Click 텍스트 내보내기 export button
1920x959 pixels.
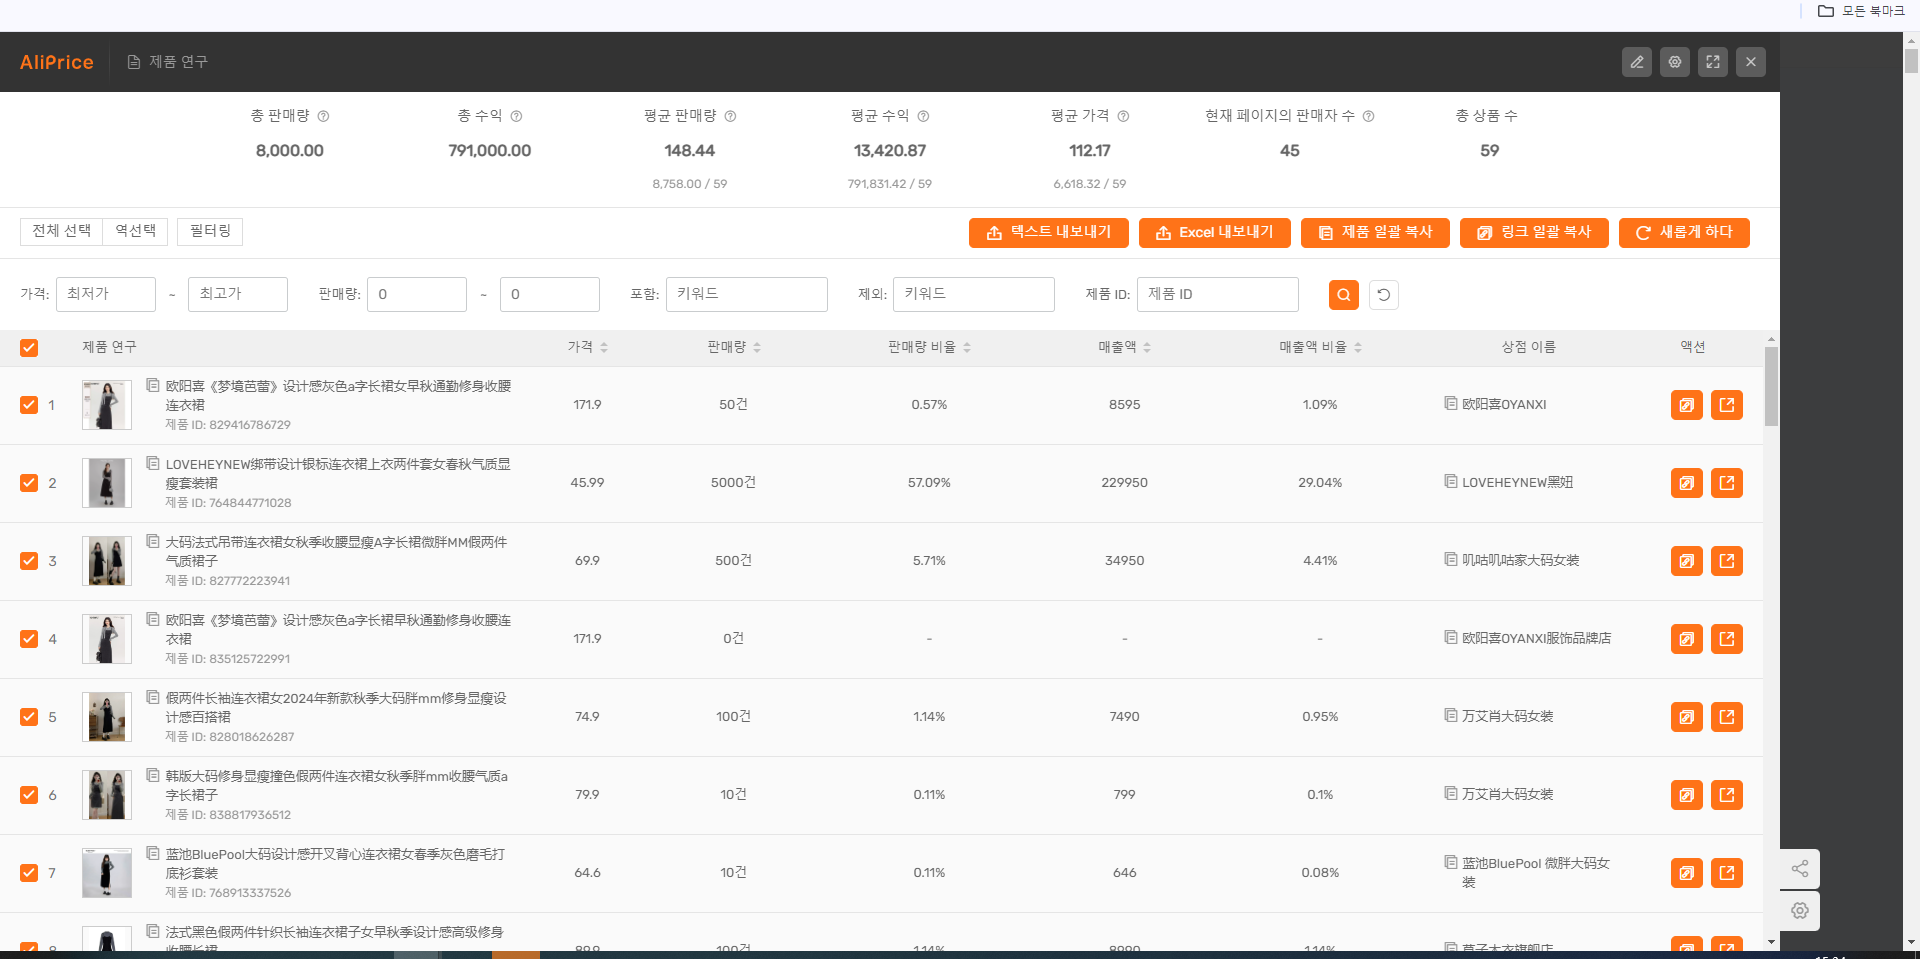coord(1049,232)
